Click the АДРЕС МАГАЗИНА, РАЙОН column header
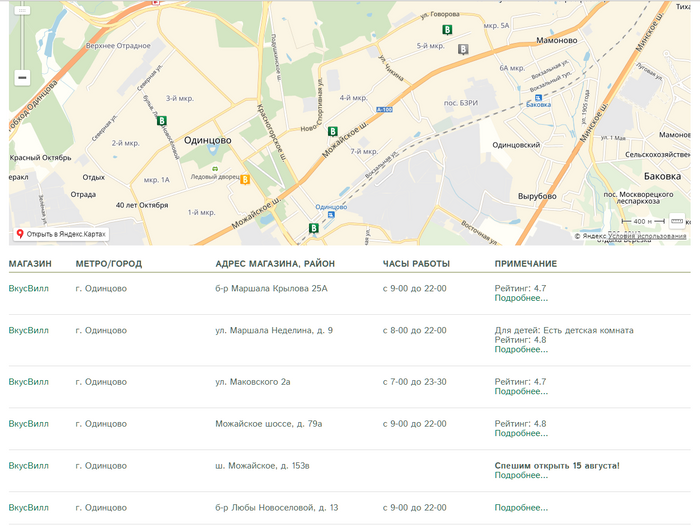This screenshot has width=700, height=526. (275, 264)
